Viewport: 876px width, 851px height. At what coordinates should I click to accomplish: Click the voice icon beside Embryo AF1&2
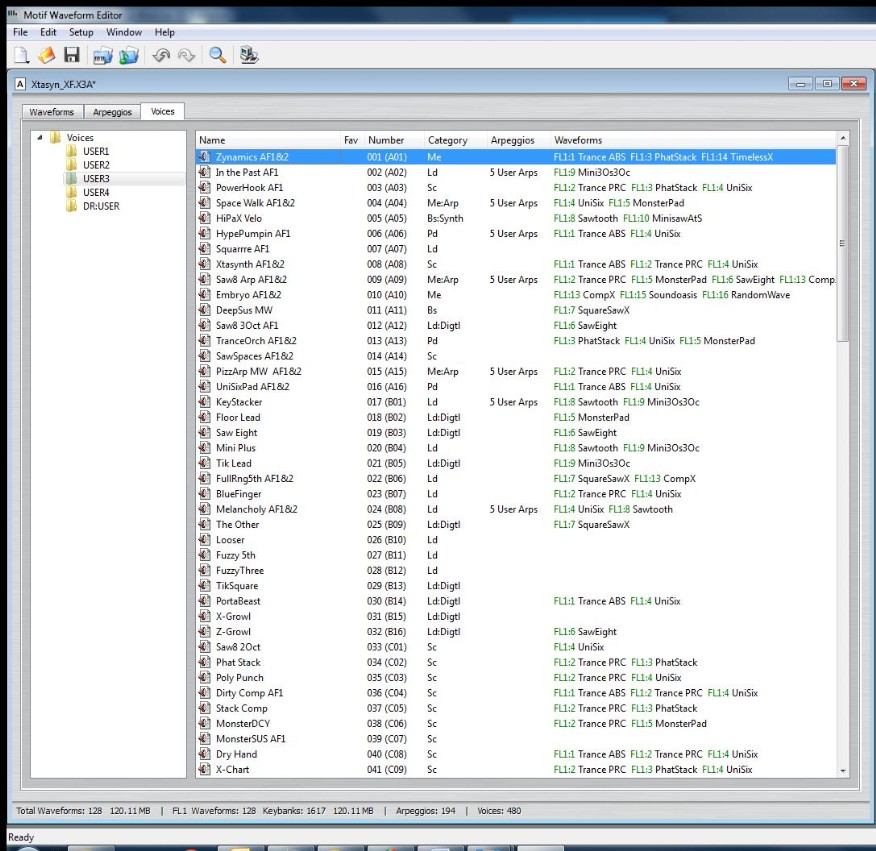click(205, 294)
